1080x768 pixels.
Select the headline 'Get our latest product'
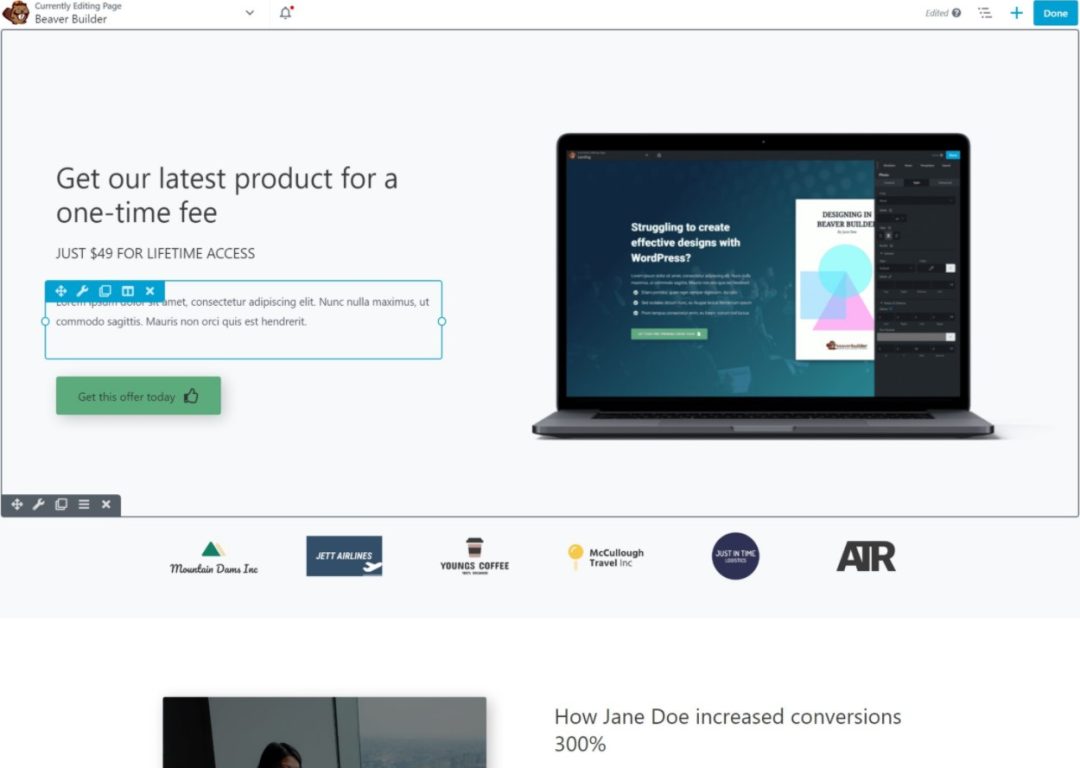[x=227, y=195]
